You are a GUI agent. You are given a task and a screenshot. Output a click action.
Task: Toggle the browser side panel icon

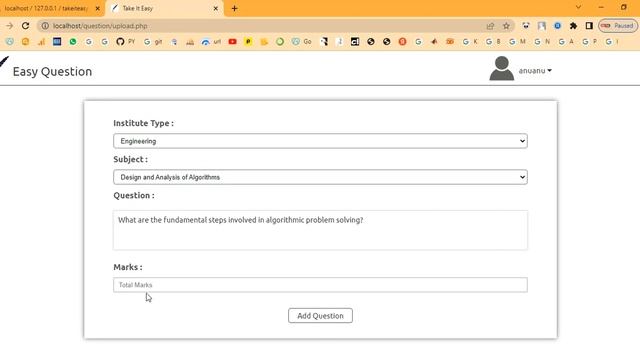coord(589,26)
